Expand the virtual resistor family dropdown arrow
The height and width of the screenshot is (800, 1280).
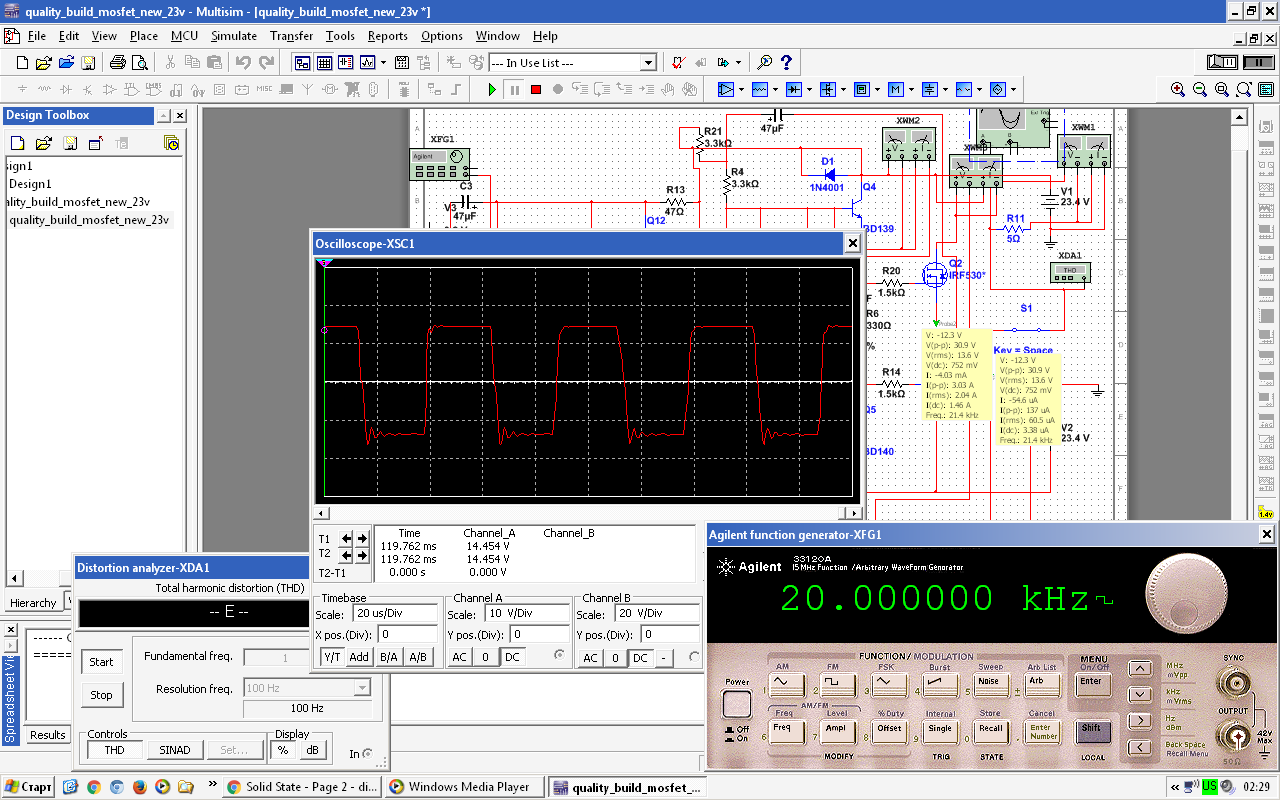[775, 89]
